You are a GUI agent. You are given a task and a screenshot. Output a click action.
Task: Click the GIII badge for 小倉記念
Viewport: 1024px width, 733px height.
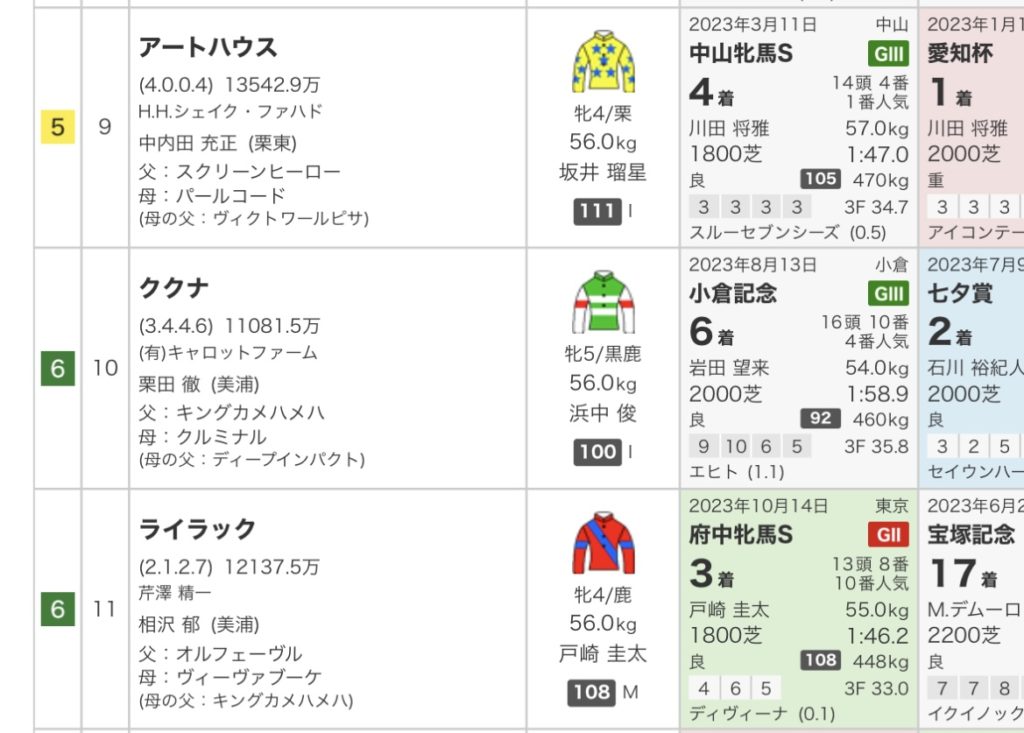(888, 294)
